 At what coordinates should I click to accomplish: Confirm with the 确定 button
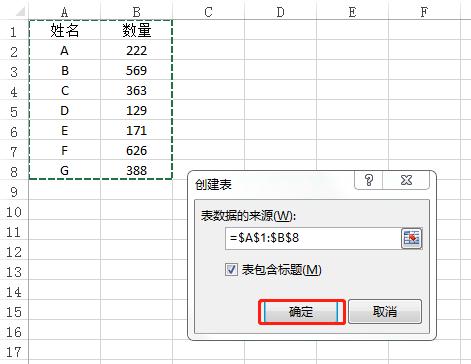pyautogui.click(x=301, y=312)
